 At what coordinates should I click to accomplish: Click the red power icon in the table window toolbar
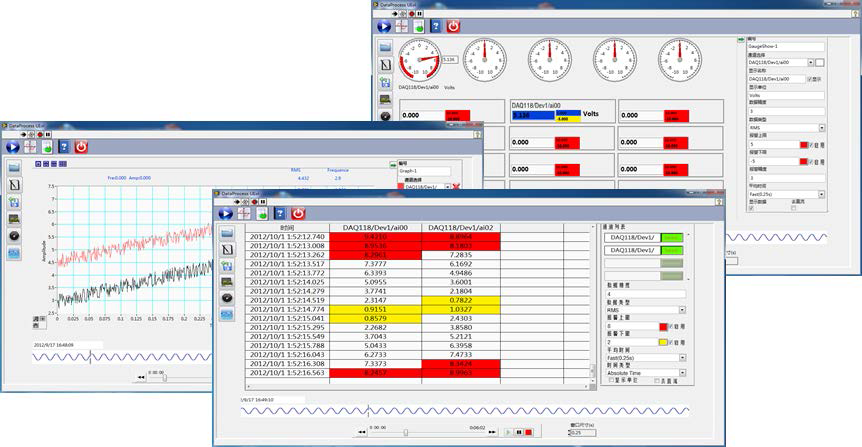[x=298, y=213]
